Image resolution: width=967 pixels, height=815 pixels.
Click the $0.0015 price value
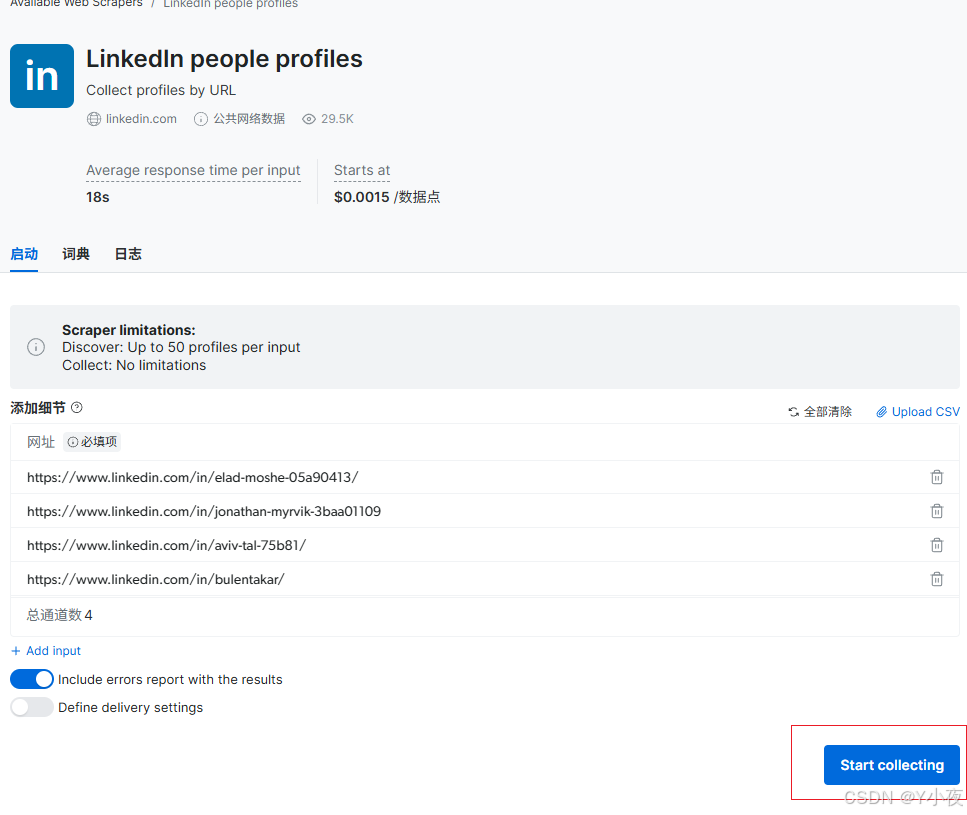tap(361, 197)
